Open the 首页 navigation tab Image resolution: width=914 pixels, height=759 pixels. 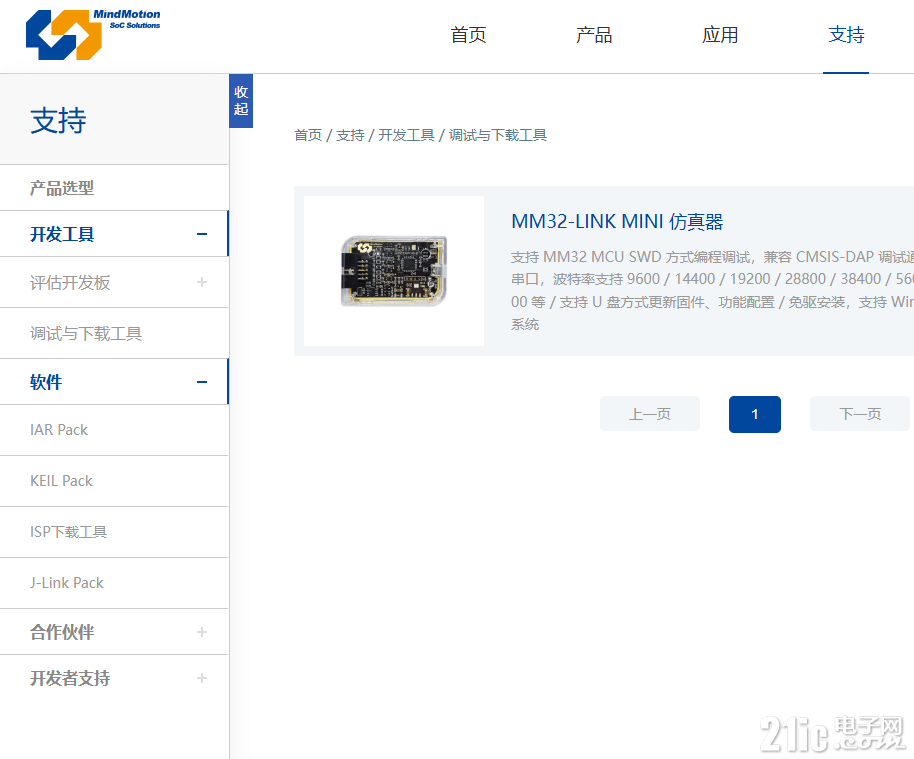point(468,35)
